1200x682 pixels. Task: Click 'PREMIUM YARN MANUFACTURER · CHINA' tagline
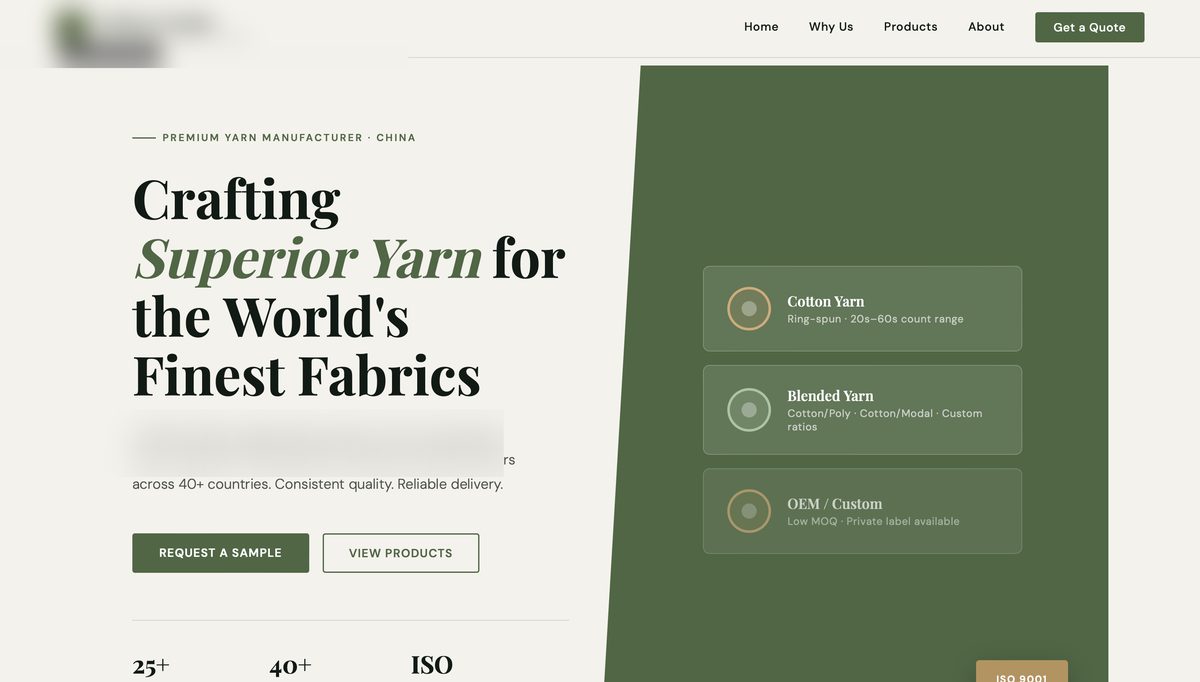tap(289, 138)
